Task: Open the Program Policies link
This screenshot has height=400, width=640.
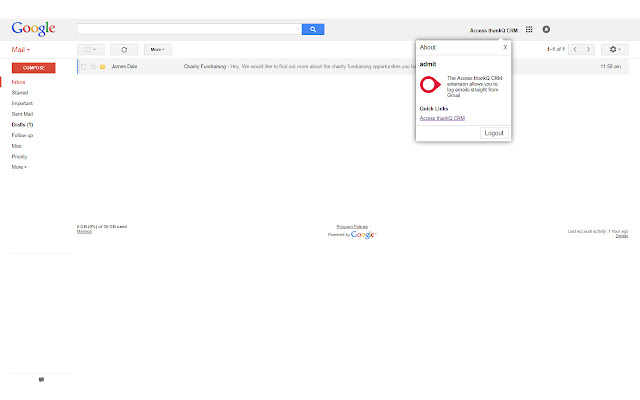Action: tap(352, 227)
